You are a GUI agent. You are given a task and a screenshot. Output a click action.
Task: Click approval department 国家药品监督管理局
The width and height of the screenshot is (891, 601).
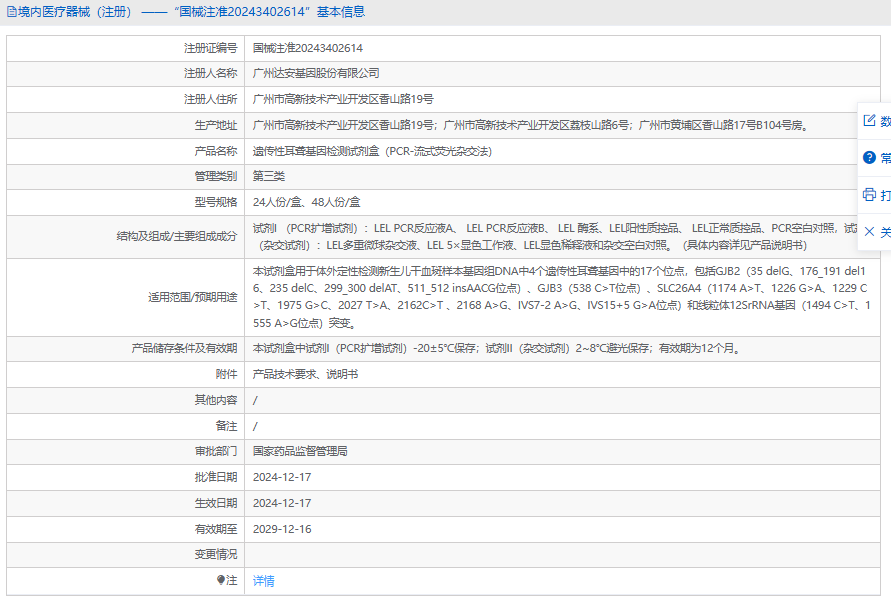[300, 451]
